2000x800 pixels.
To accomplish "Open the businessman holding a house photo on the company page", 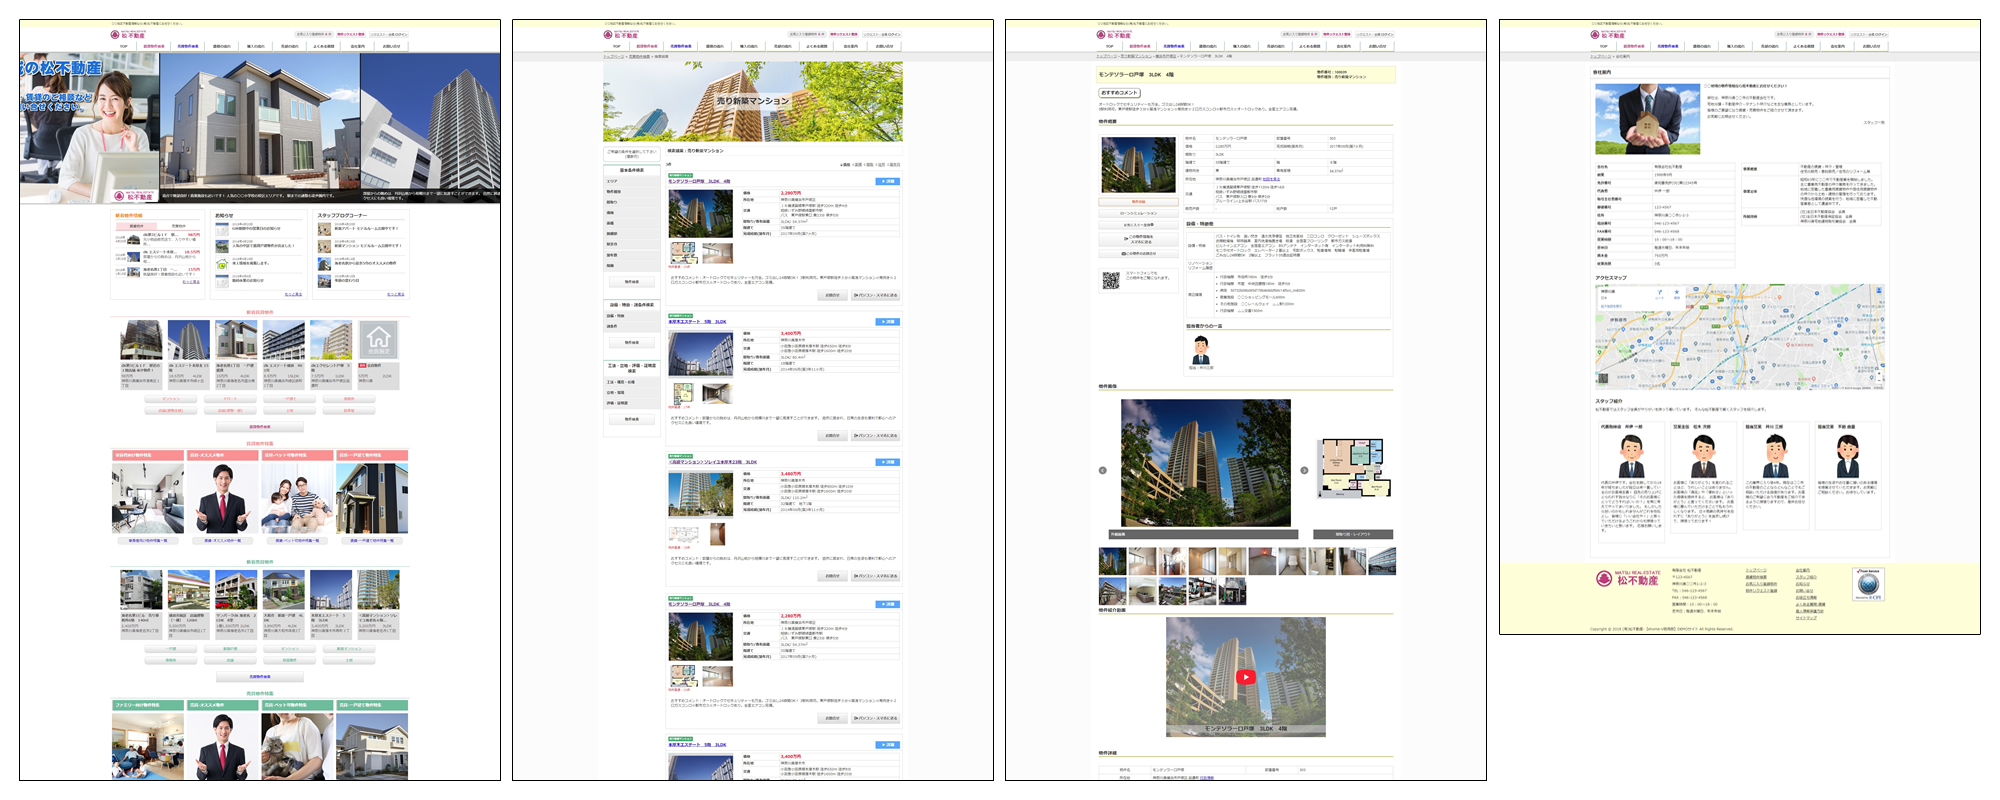I will [x=1647, y=119].
